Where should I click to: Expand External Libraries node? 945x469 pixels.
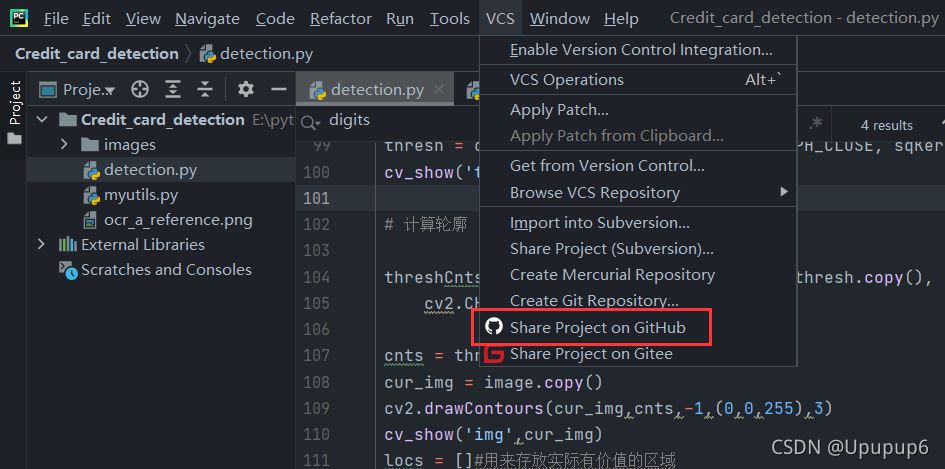[x=41, y=244]
